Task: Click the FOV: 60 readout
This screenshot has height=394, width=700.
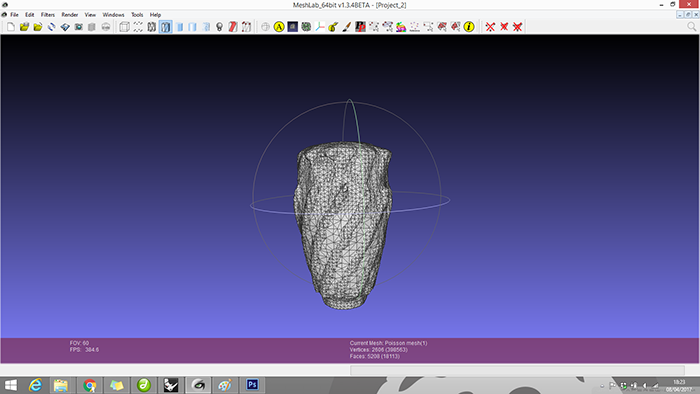Action: tap(79, 343)
